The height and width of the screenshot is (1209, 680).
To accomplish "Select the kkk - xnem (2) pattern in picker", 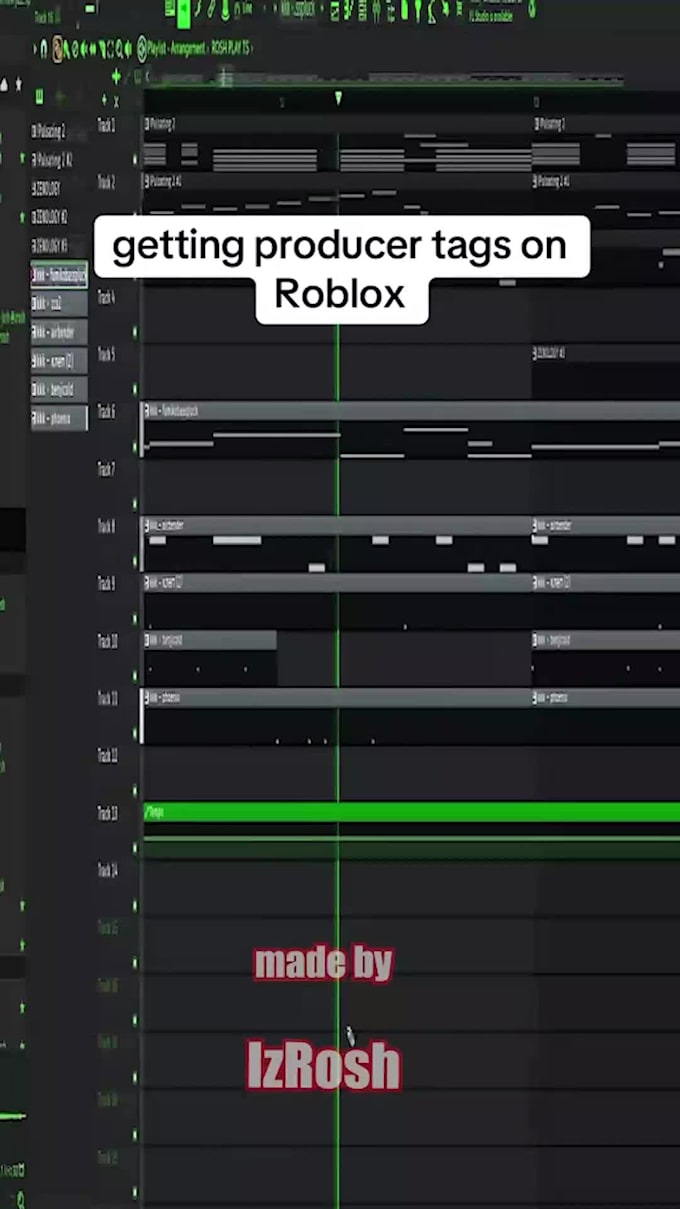I will (59, 361).
